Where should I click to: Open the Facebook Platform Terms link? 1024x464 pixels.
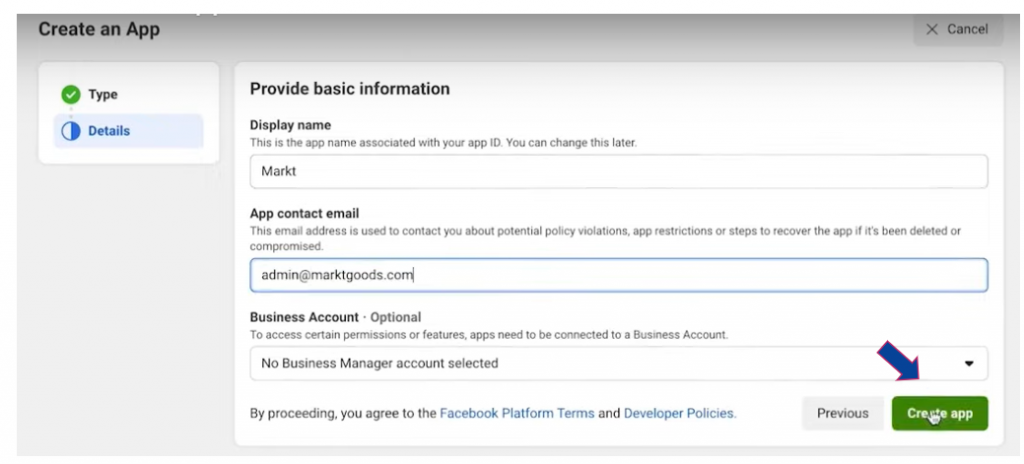point(517,413)
